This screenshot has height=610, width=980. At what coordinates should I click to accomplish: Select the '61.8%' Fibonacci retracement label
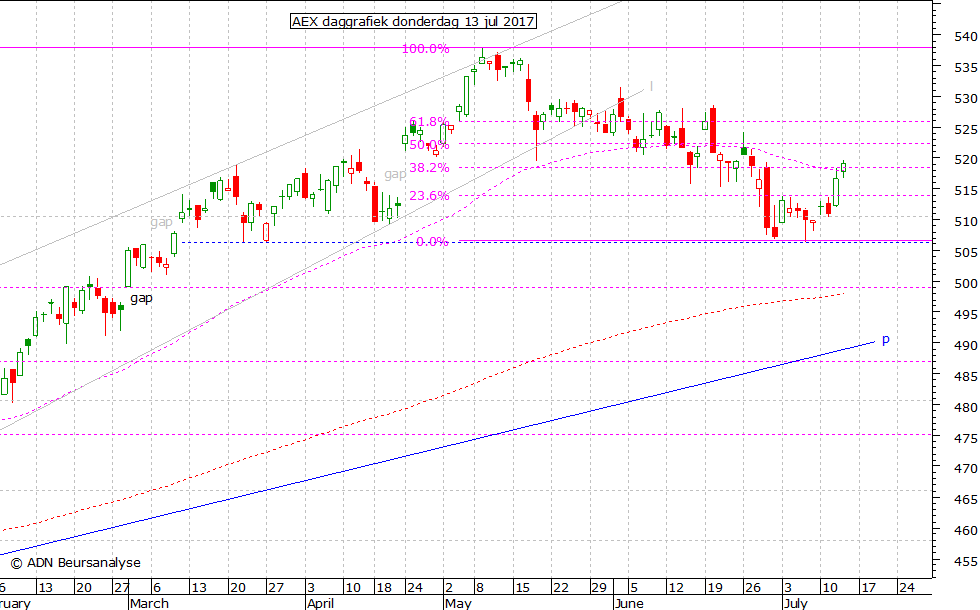429,122
